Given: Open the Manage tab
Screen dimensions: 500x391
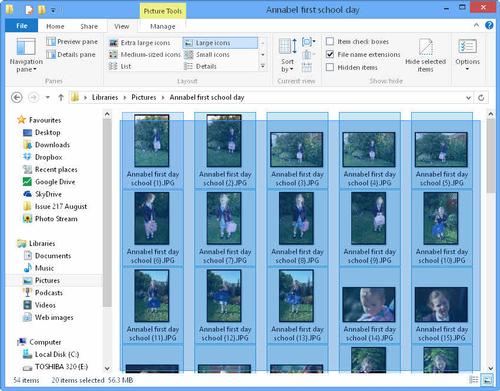Looking at the screenshot, I should [x=162, y=26].
